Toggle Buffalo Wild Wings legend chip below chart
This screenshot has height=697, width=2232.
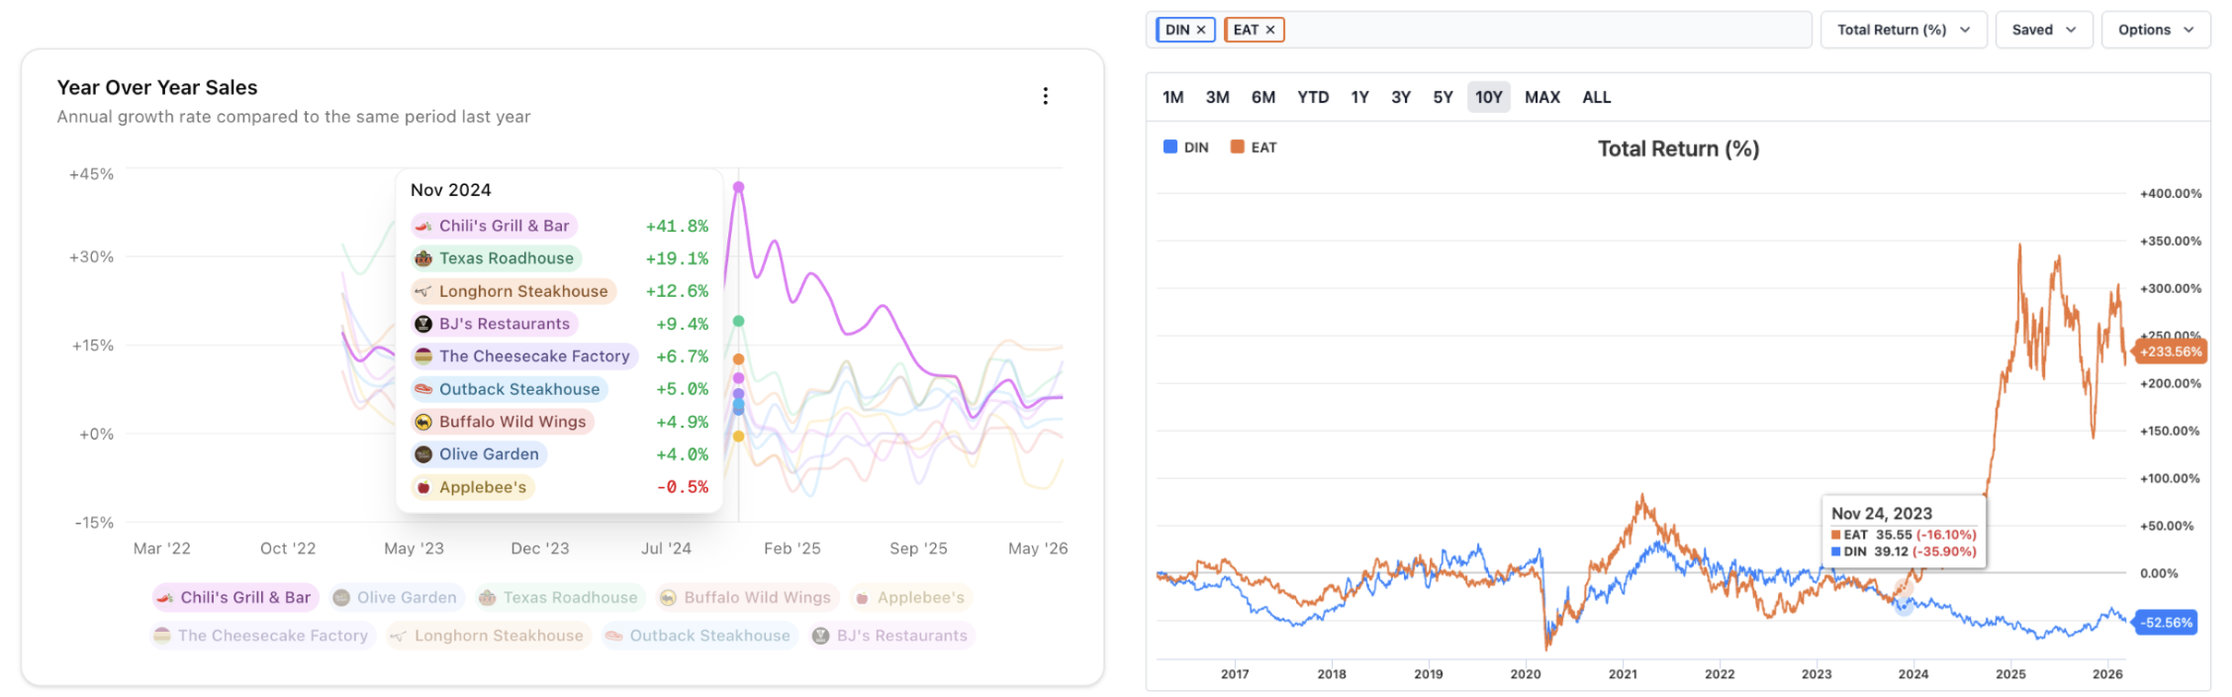pyautogui.click(x=746, y=597)
